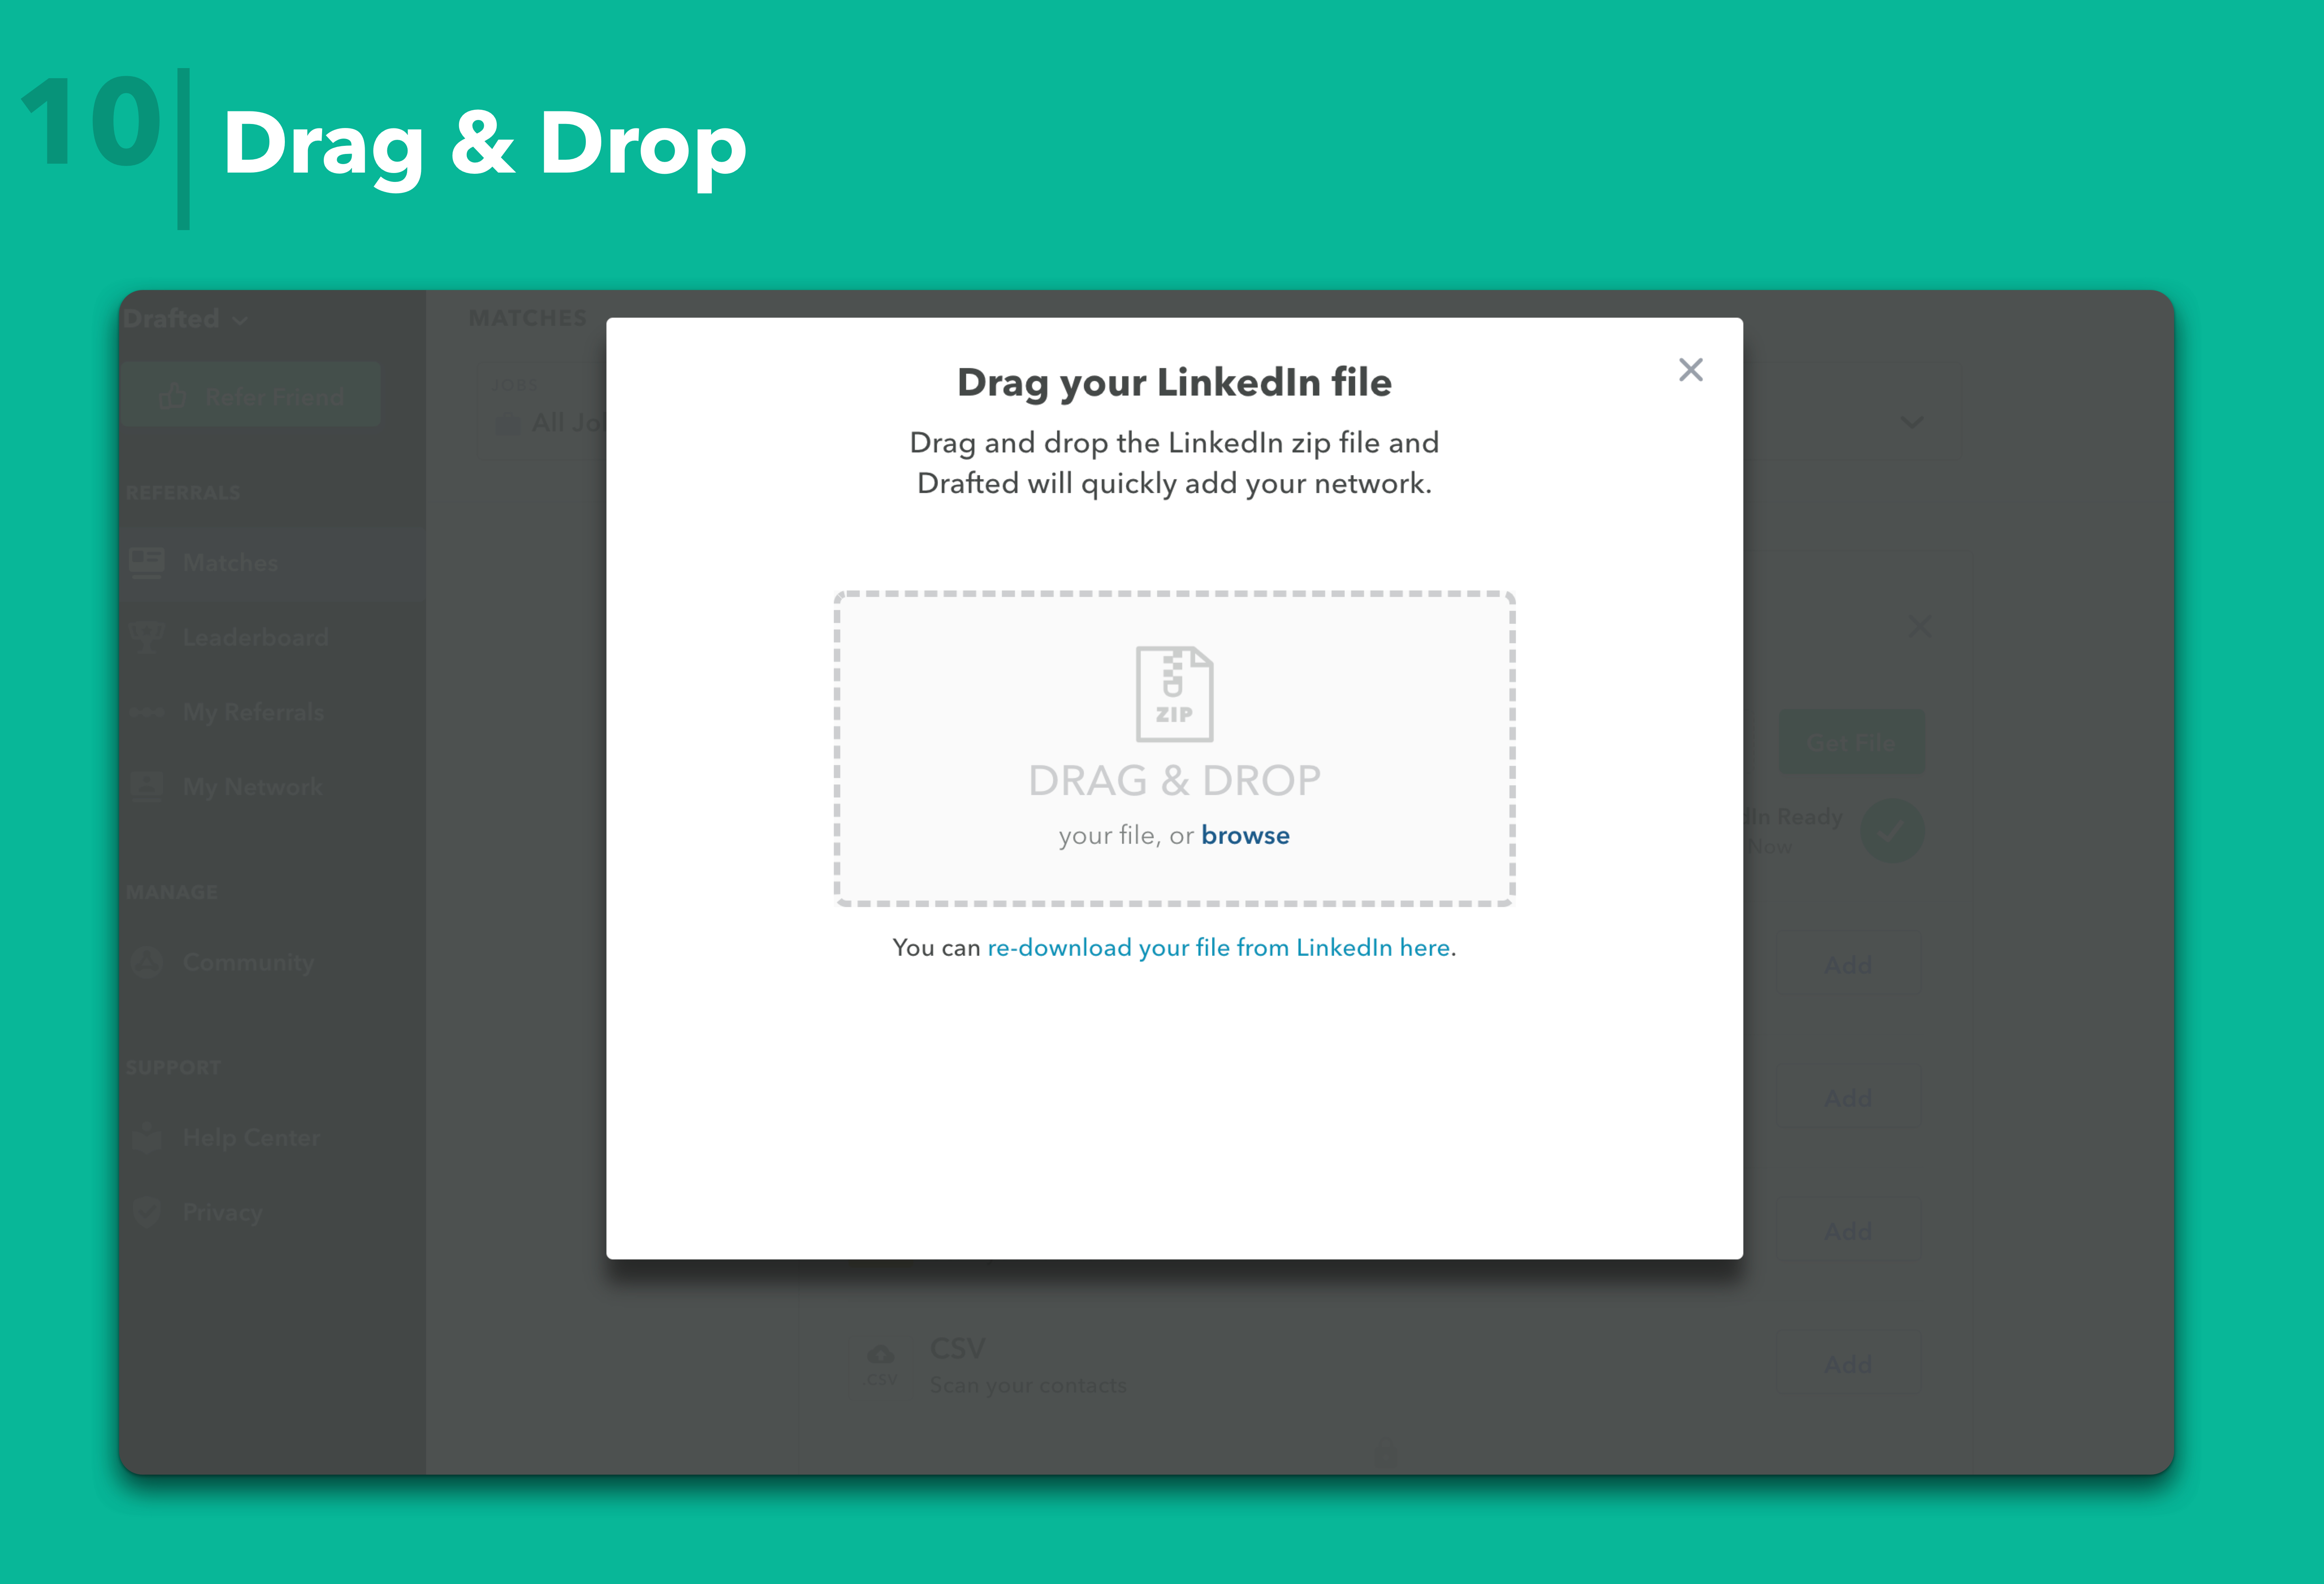The height and width of the screenshot is (1584, 2324).
Task: Click the Help Center icon
Action: 147,1137
